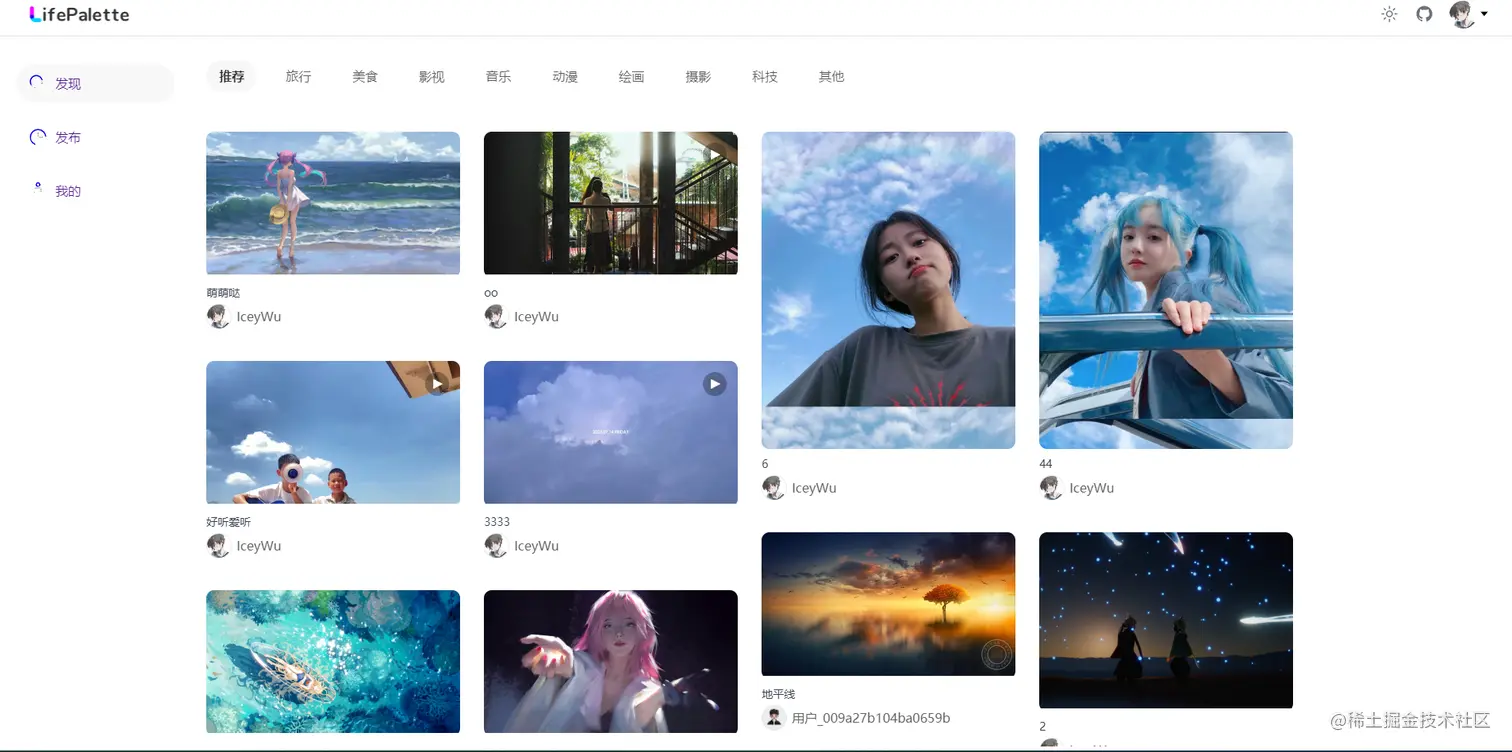Open the 3333 purple cloud thumbnail
The width and height of the screenshot is (1512, 752).
click(x=611, y=432)
